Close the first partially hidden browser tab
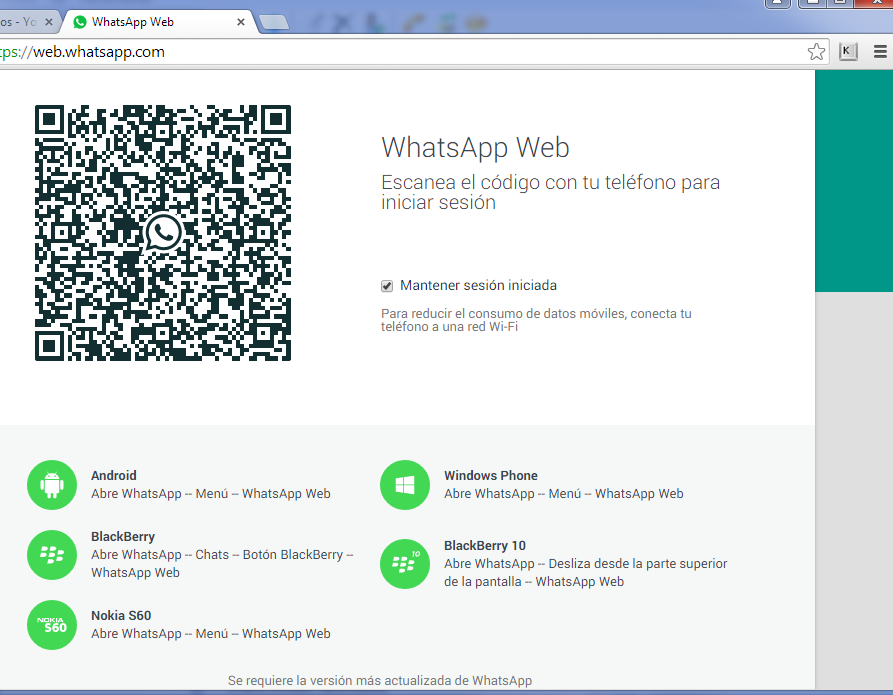This screenshot has height=695, width=893. tap(49, 21)
